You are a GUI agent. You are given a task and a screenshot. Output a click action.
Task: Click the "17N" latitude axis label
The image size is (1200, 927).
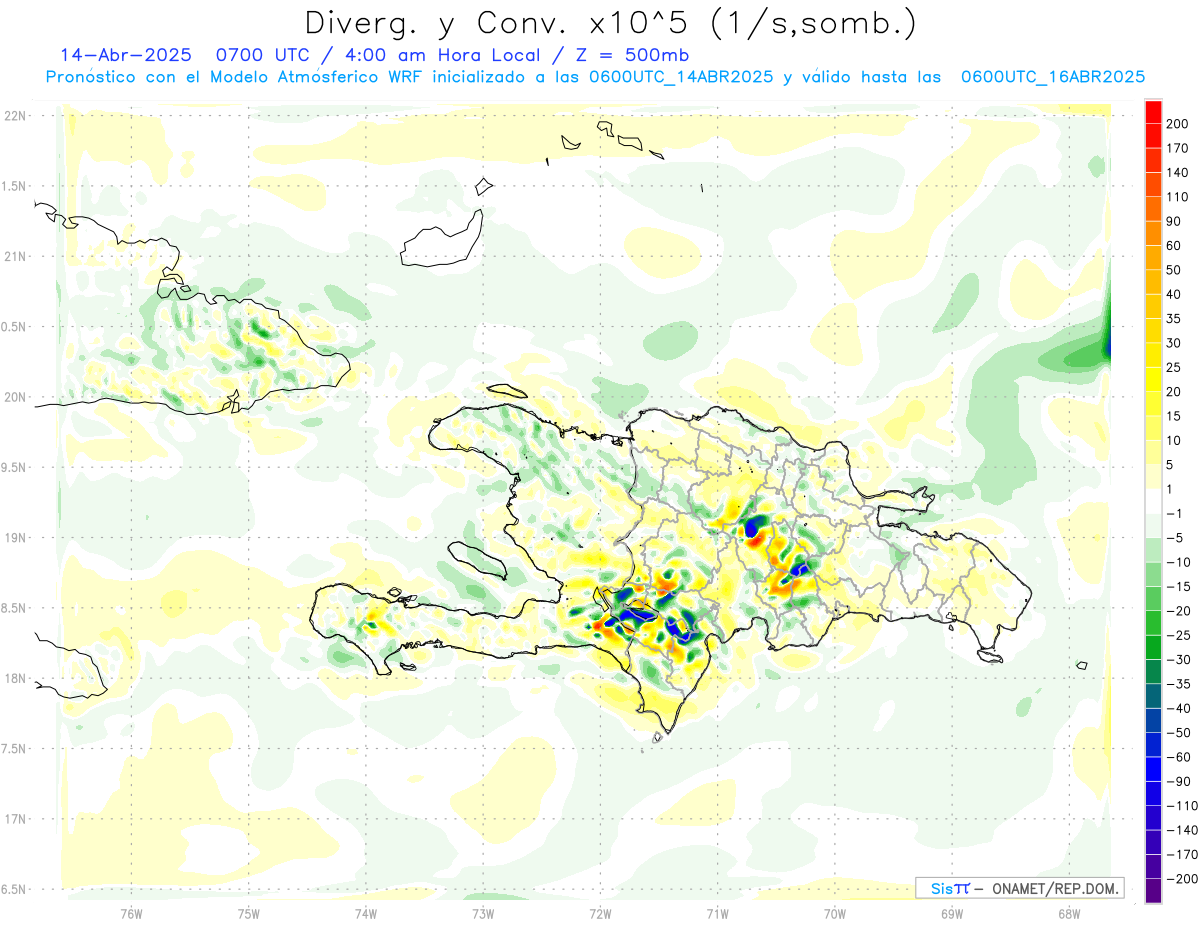coord(14,819)
